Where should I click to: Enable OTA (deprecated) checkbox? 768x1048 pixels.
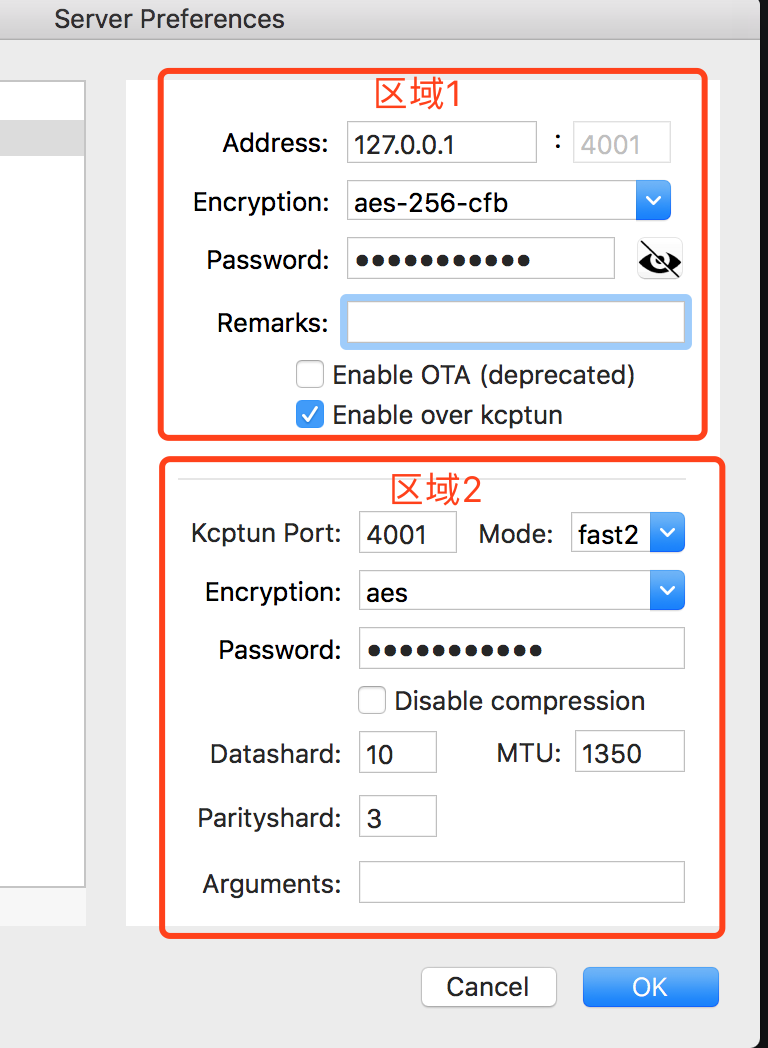310,374
